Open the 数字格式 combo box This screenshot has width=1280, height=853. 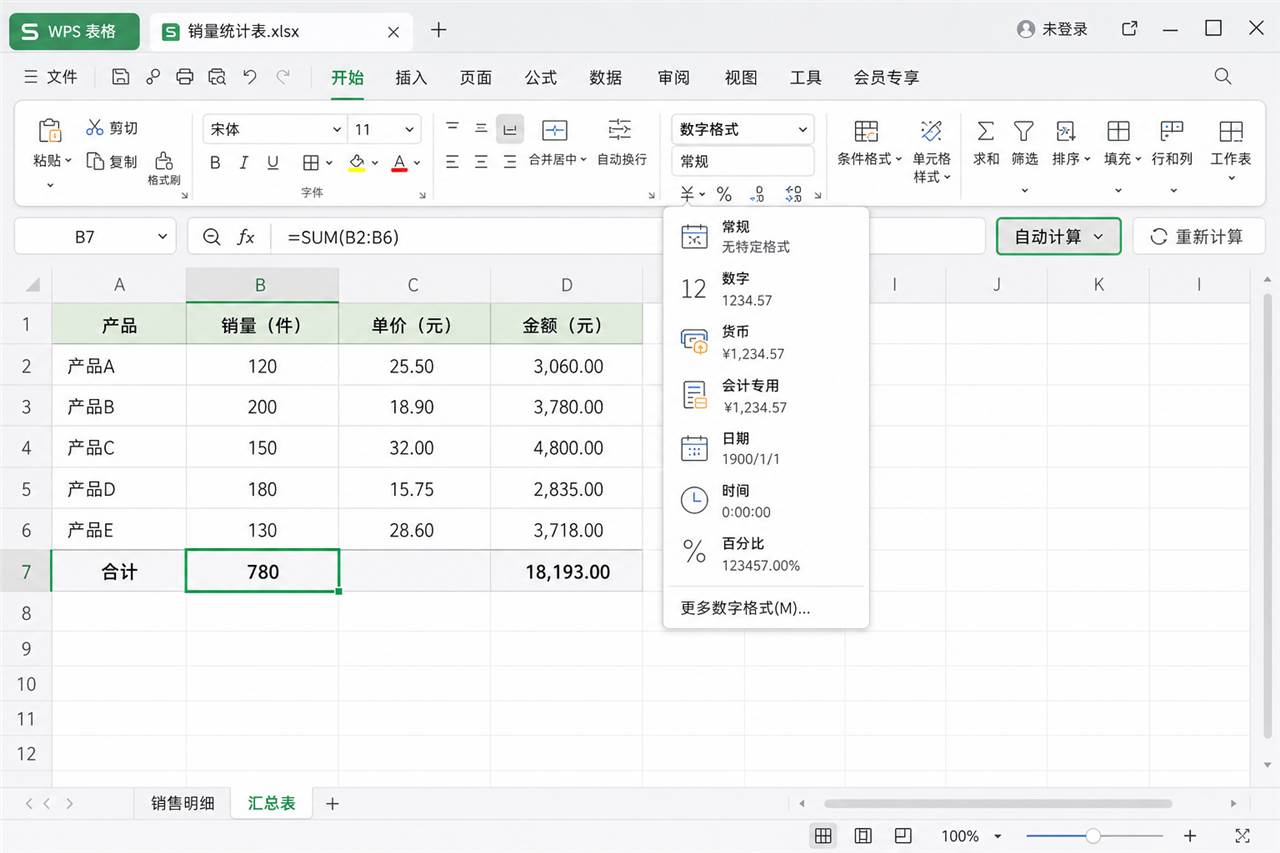743,129
